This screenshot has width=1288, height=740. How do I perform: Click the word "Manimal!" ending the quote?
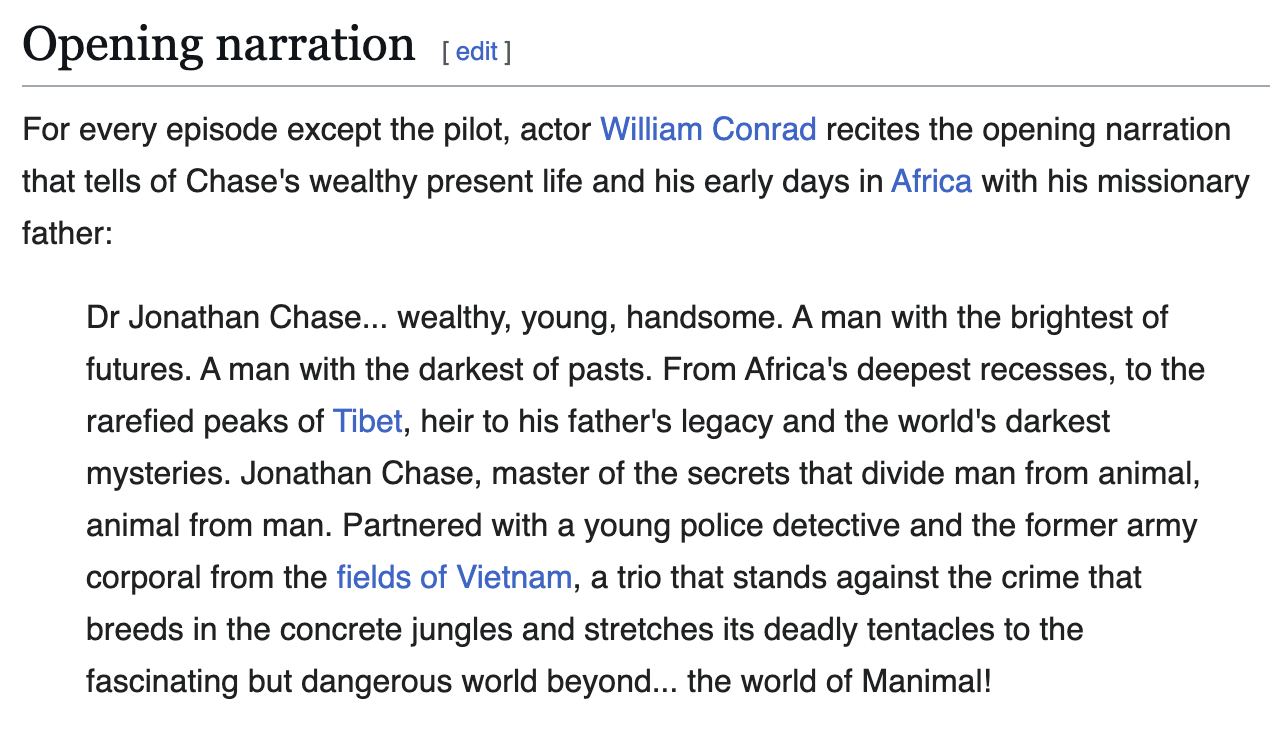tap(927, 681)
